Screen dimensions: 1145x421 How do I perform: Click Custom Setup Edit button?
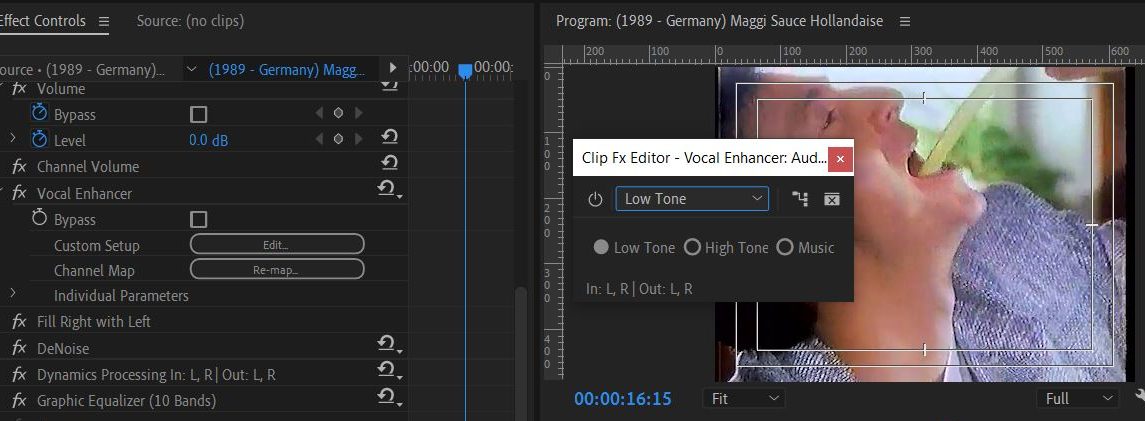click(277, 244)
